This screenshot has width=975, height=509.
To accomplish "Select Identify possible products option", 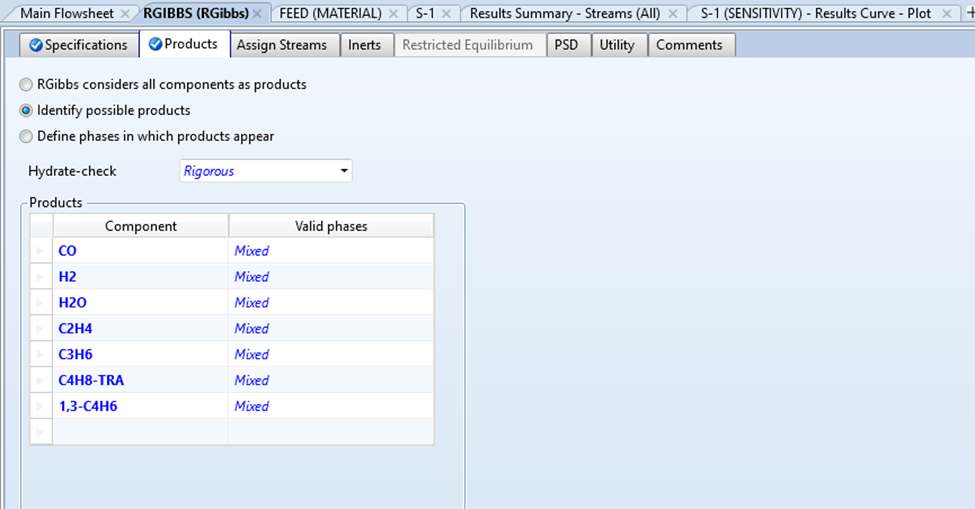I will (26, 111).
